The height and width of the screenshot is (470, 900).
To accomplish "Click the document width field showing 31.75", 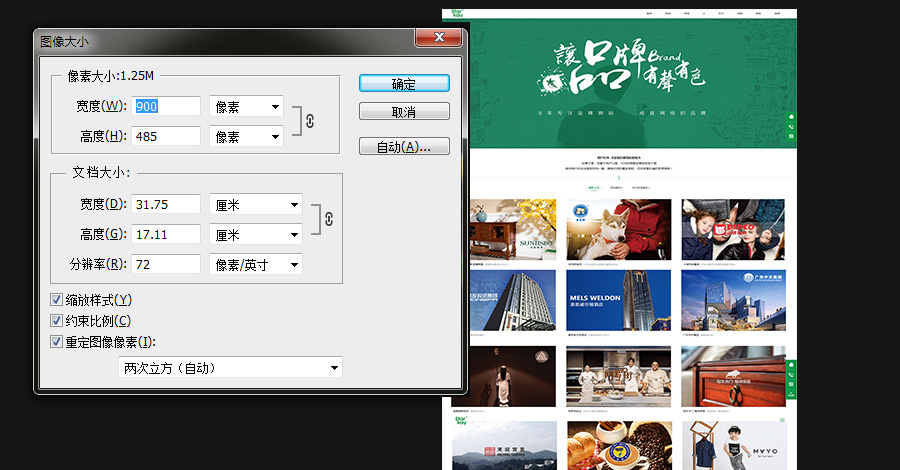I will 166,204.
